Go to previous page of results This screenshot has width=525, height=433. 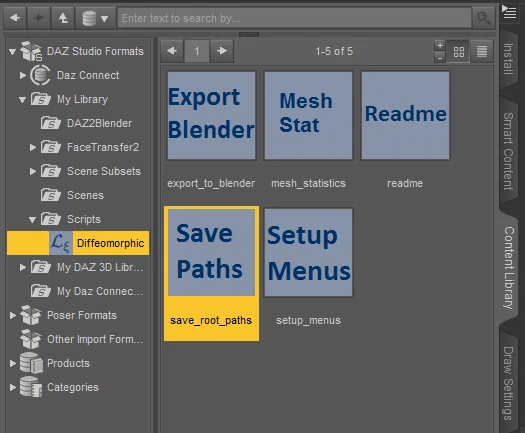pyautogui.click(x=172, y=51)
